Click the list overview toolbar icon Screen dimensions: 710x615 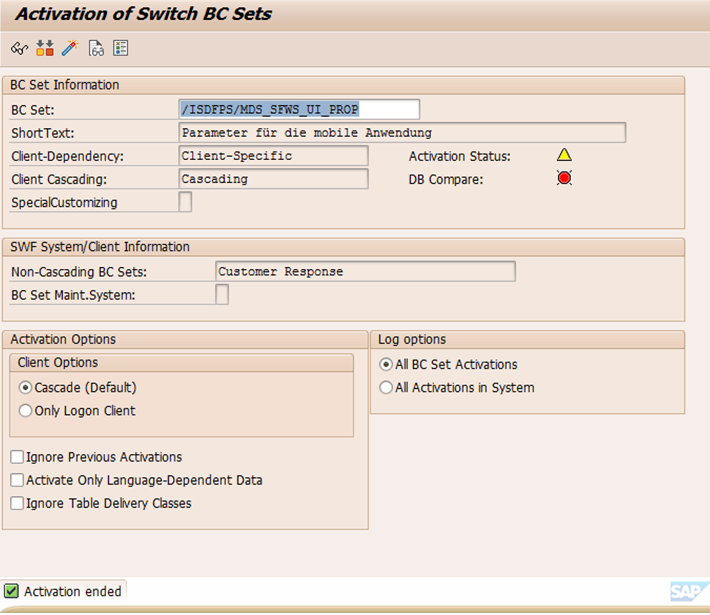click(x=120, y=48)
